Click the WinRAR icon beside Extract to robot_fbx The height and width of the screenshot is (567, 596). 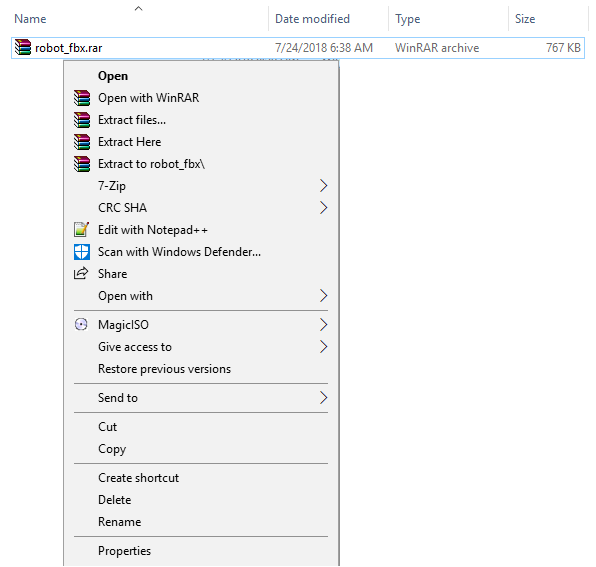pyautogui.click(x=82, y=164)
